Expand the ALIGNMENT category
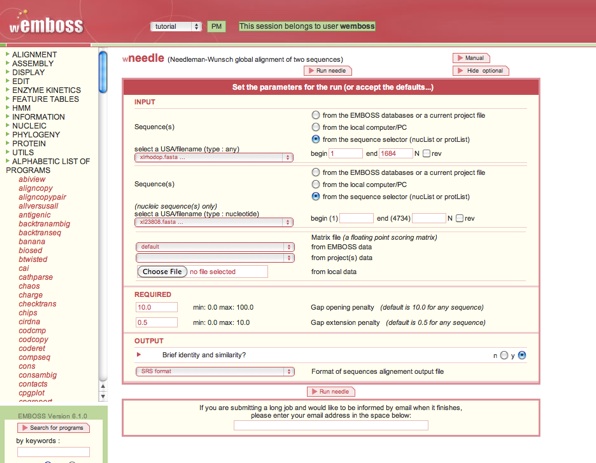596x463 pixels. click(x=34, y=54)
